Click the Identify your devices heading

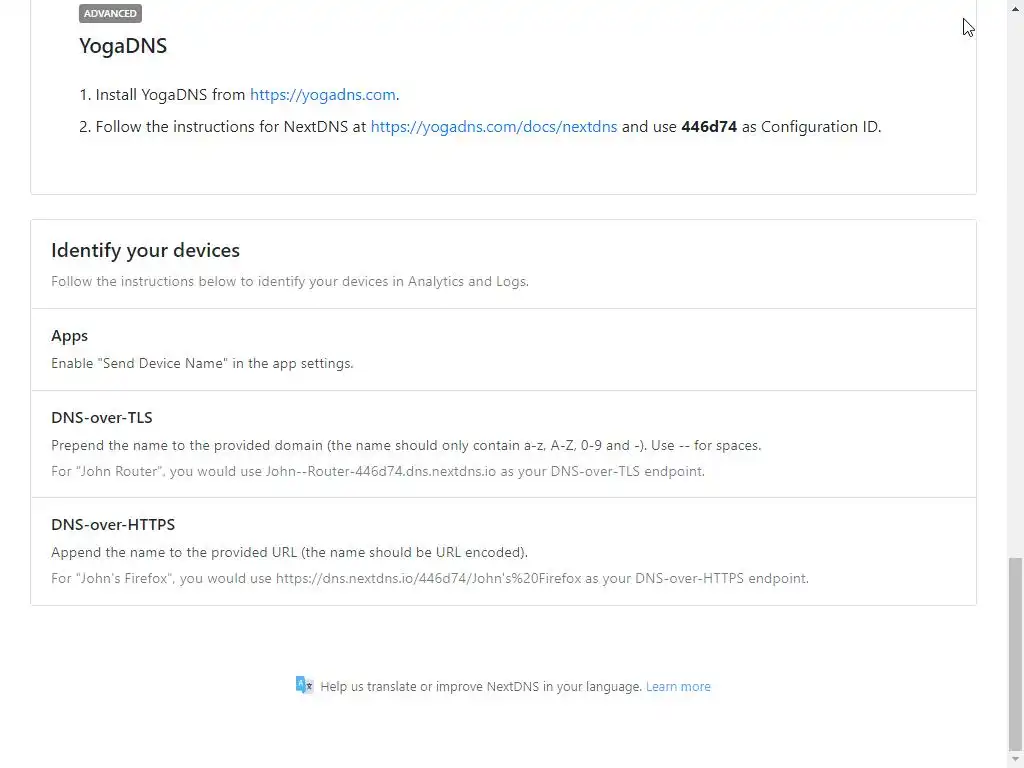click(x=145, y=250)
